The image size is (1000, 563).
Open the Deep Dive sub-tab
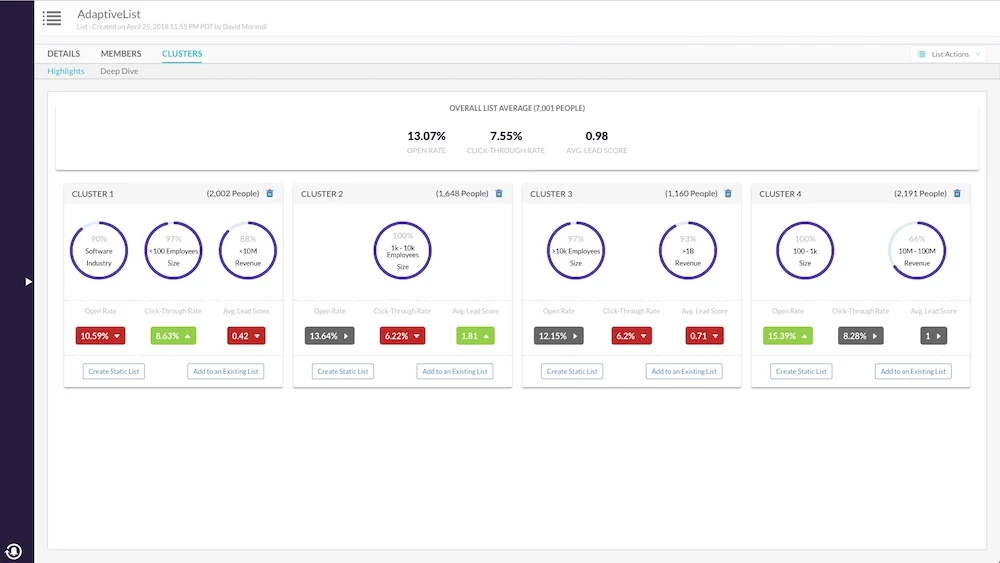[119, 71]
